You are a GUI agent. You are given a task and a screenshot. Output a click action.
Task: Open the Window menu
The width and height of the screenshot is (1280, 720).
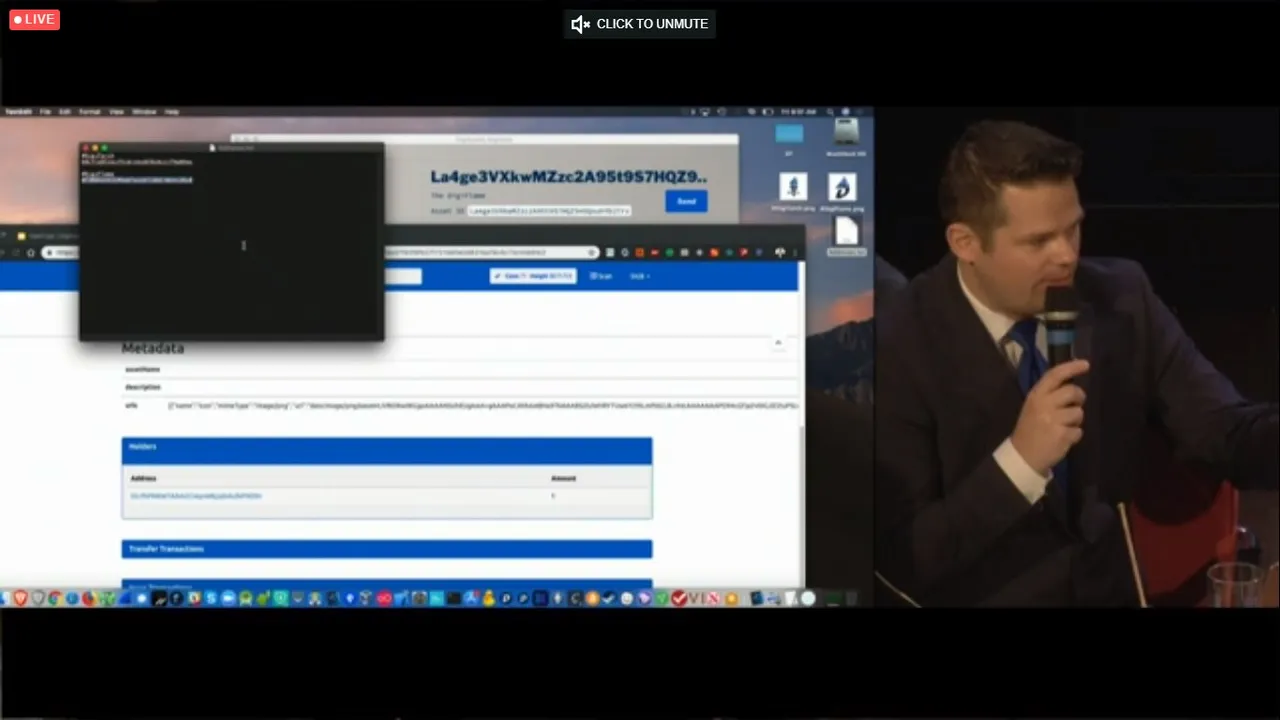tap(144, 112)
